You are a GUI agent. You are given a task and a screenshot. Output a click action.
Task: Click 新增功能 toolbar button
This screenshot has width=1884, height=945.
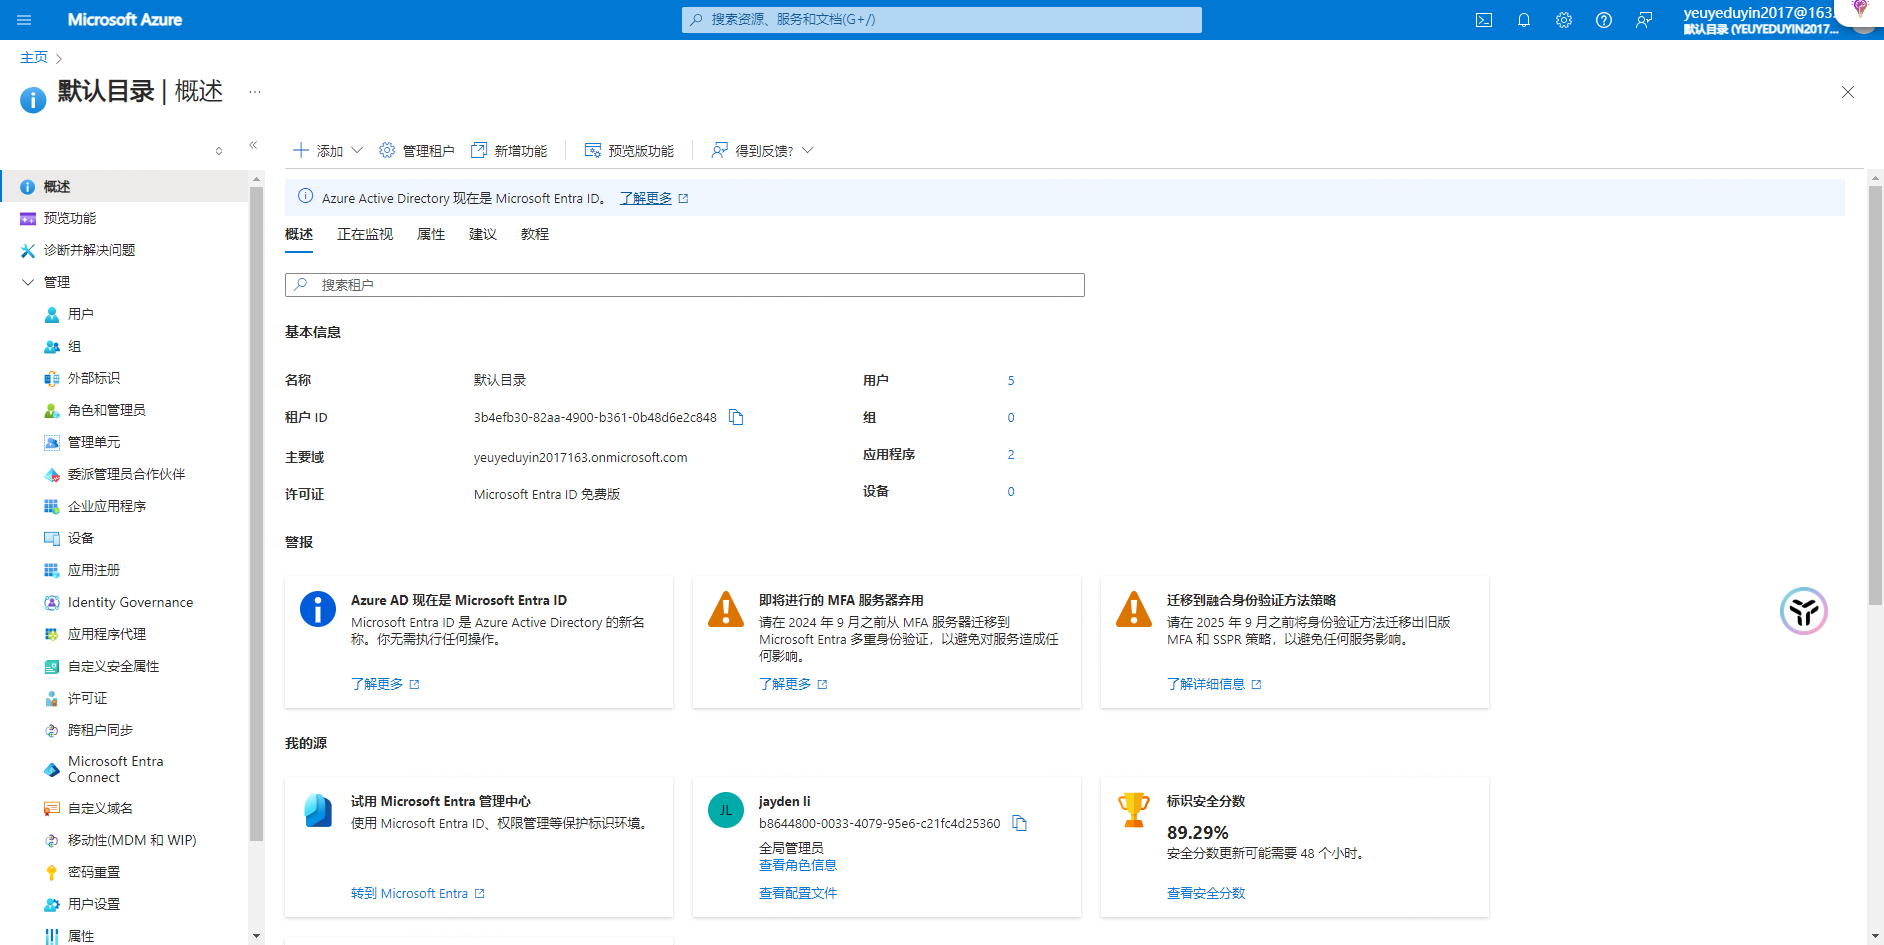(509, 151)
